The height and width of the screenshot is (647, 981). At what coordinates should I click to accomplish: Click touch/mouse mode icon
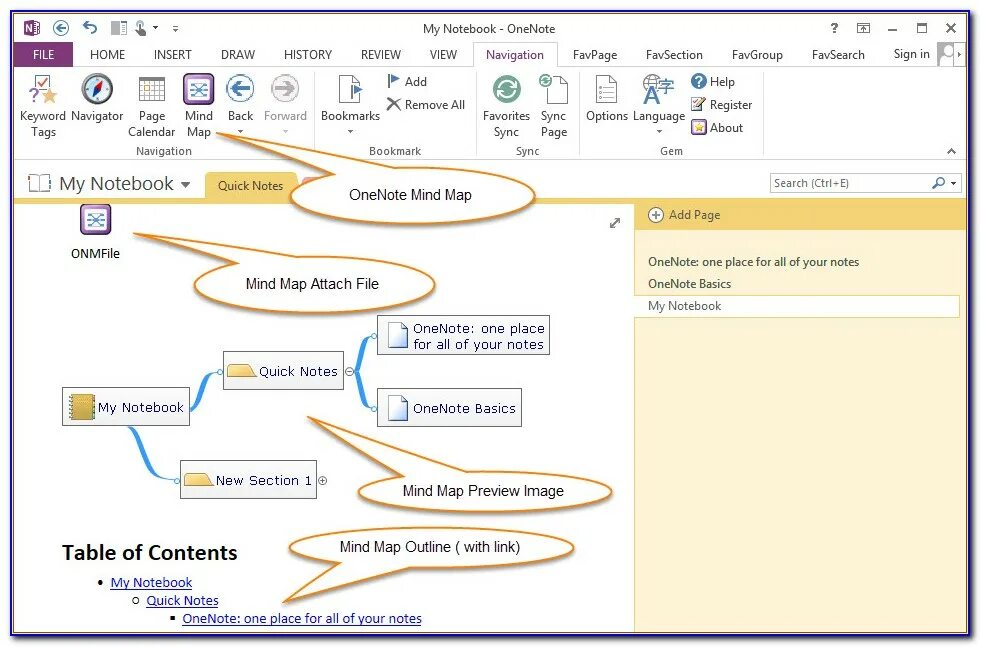click(141, 28)
